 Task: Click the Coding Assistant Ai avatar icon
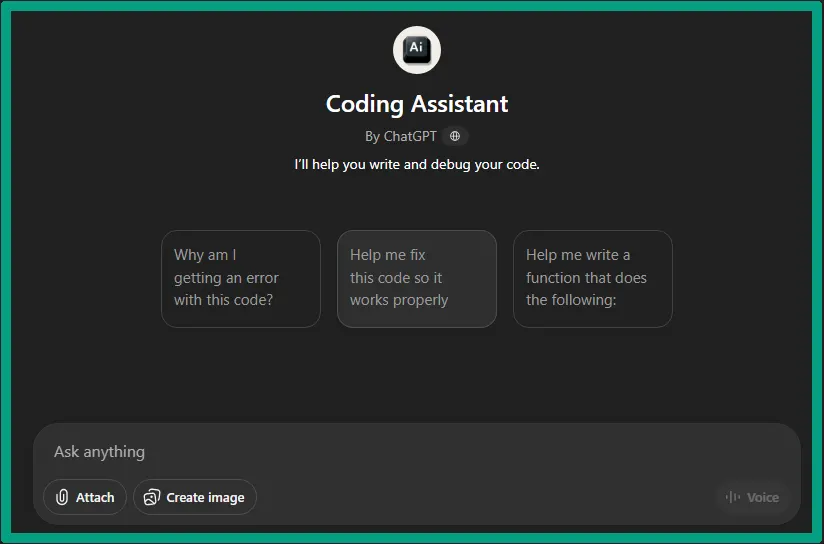click(x=417, y=50)
